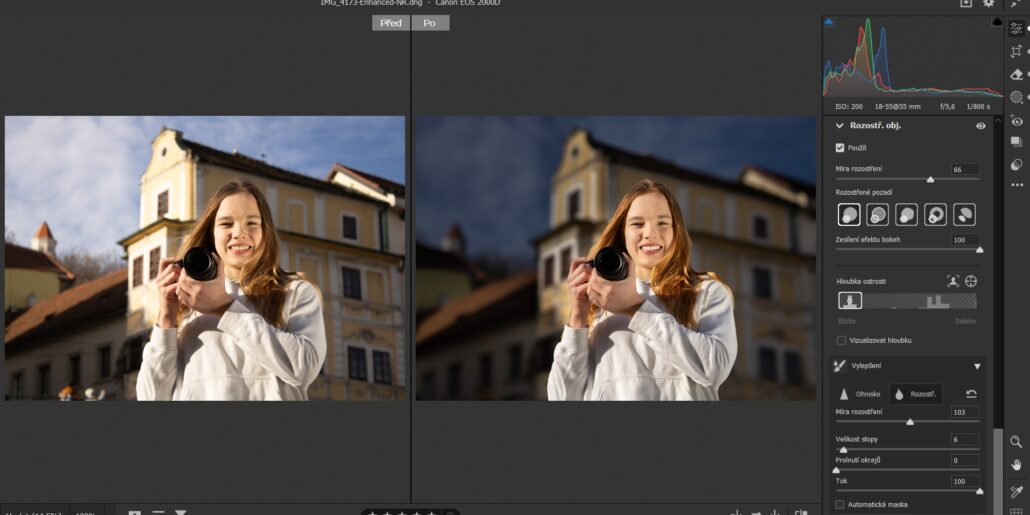This screenshot has height=515, width=1030.
Task: Select the magnifier Zoom tool
Action: (1016, 441)
